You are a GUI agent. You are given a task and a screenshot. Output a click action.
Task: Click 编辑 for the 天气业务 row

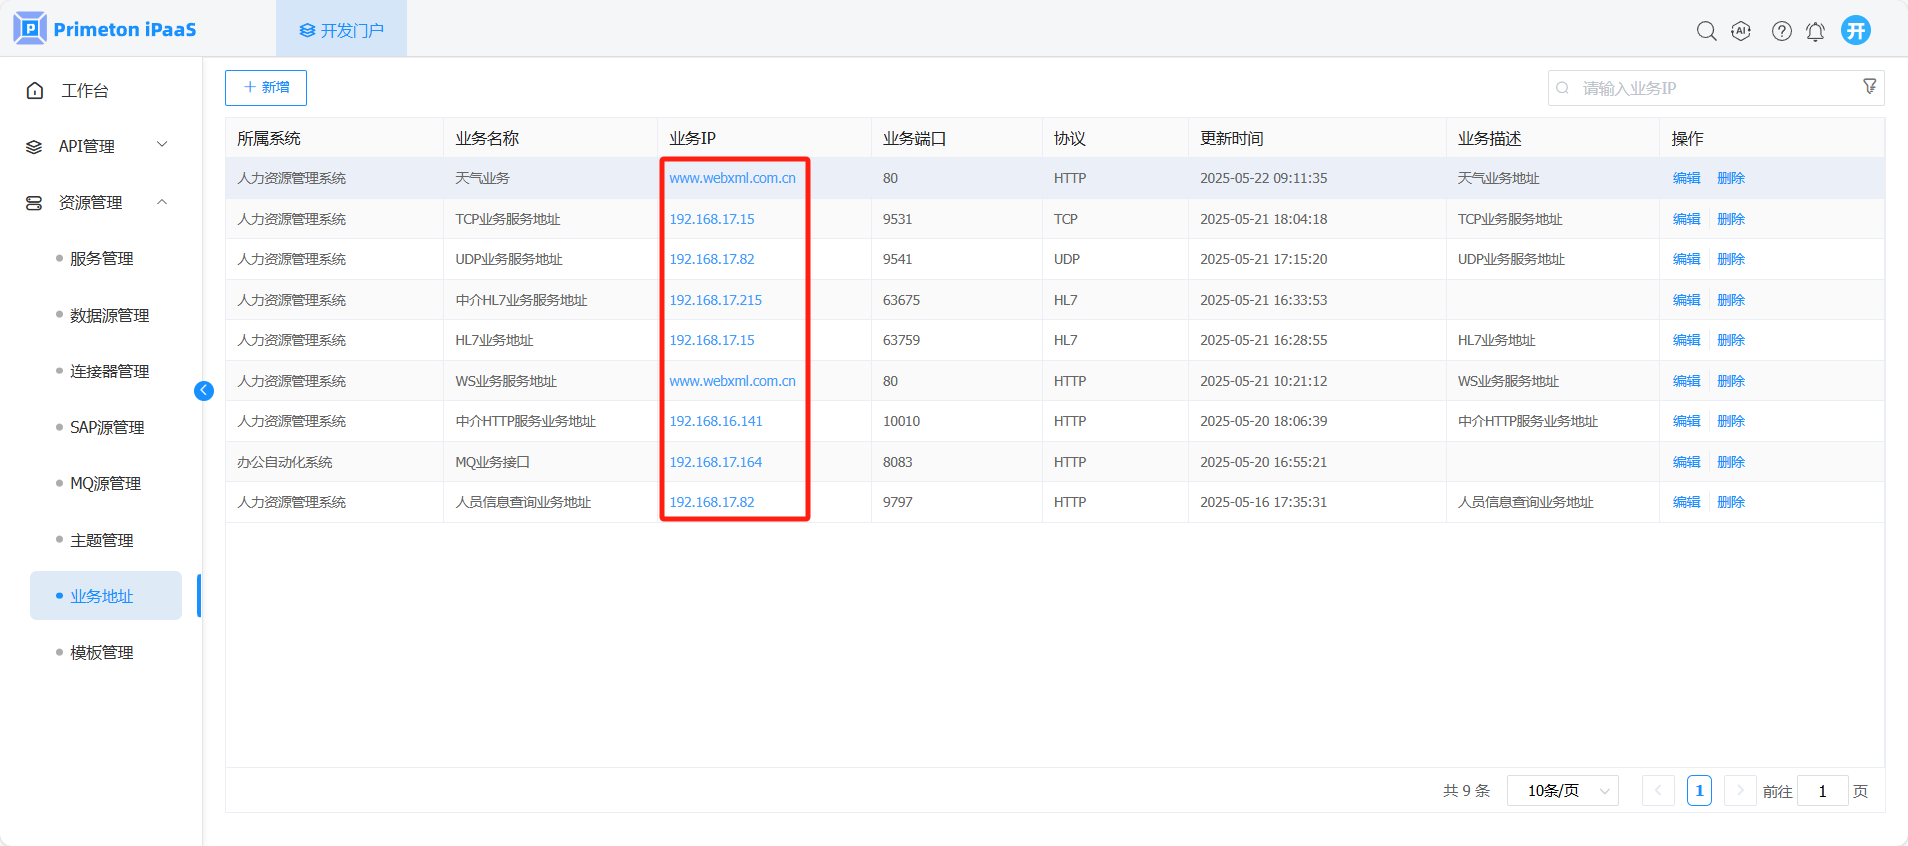coord(1686,178)
